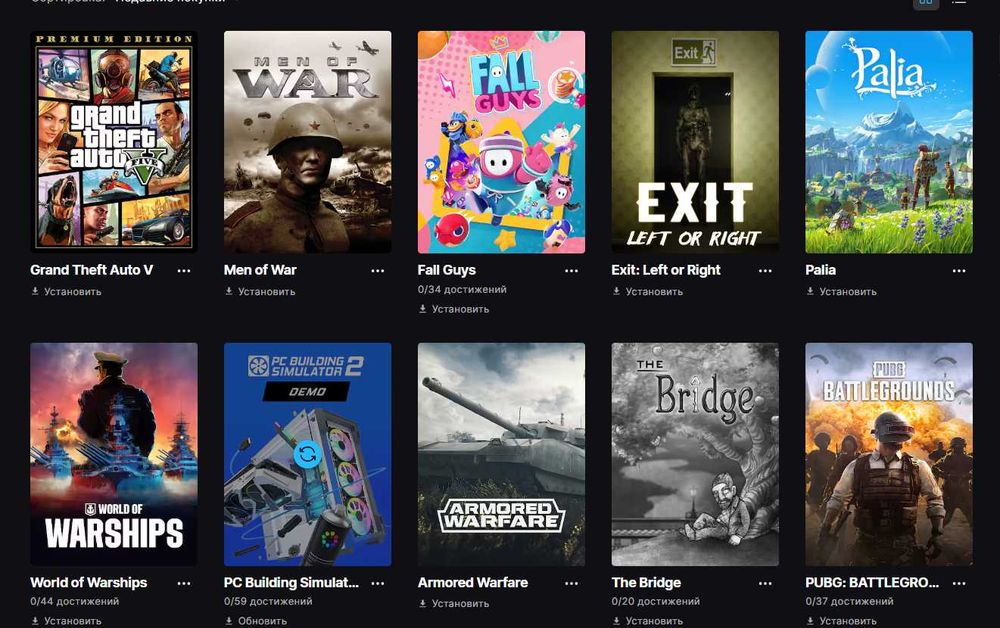Expand the sort order dropdown
Screen dimensions: 1000x628
click(x=172, y=1)
